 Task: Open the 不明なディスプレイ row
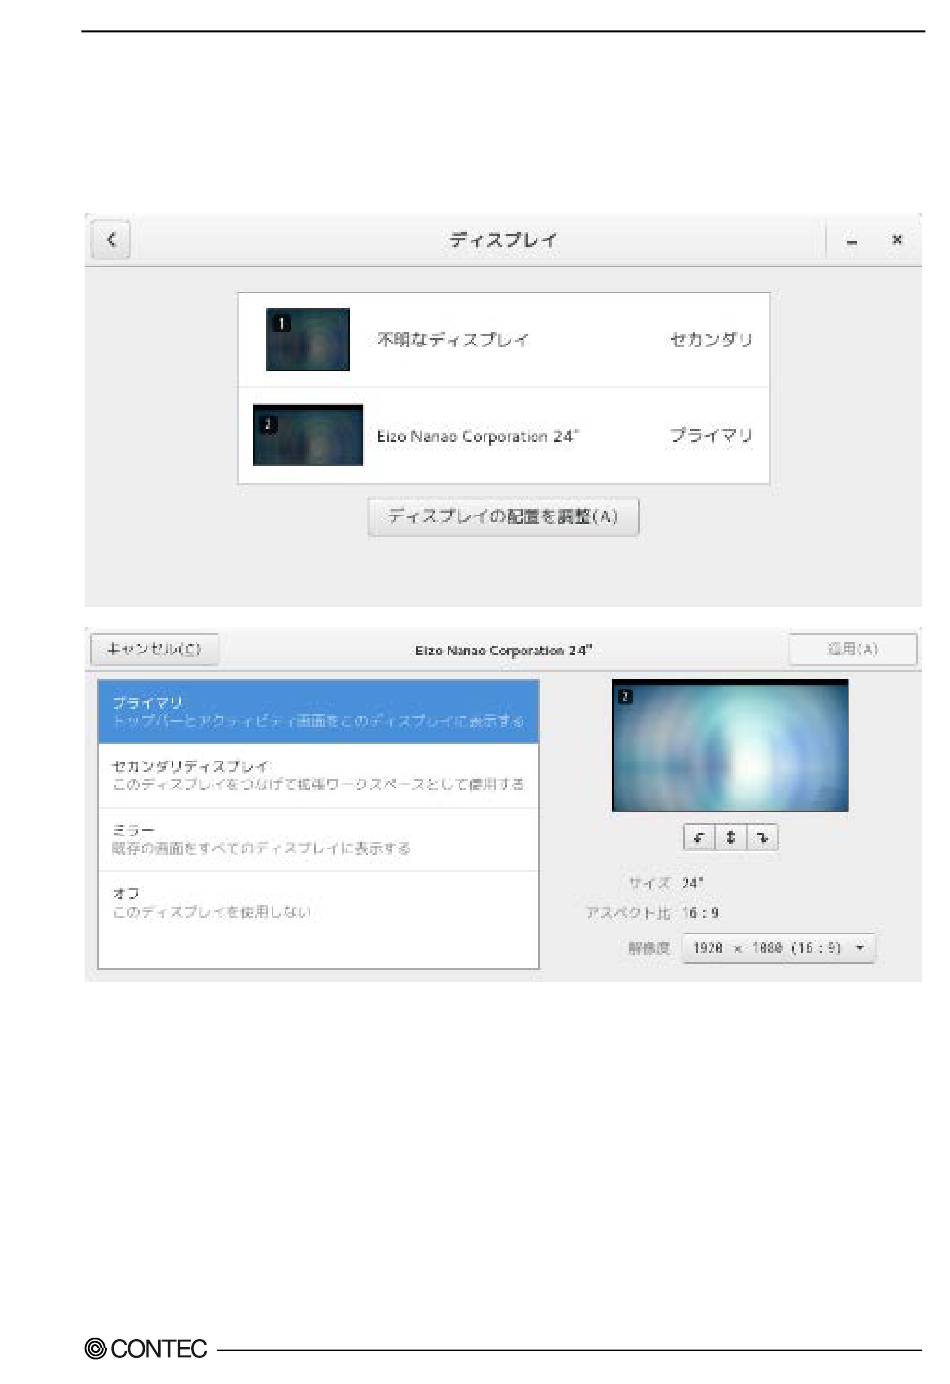click(503, 340)
